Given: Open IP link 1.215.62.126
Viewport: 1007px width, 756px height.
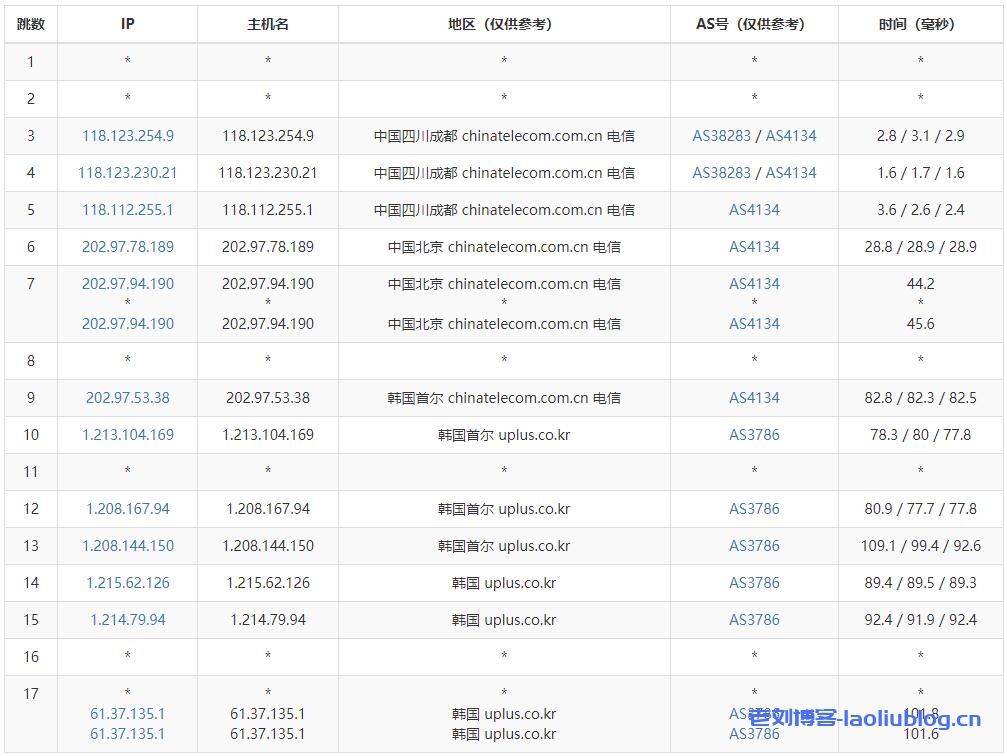Looking at the screenshot, I should point(128,583).
